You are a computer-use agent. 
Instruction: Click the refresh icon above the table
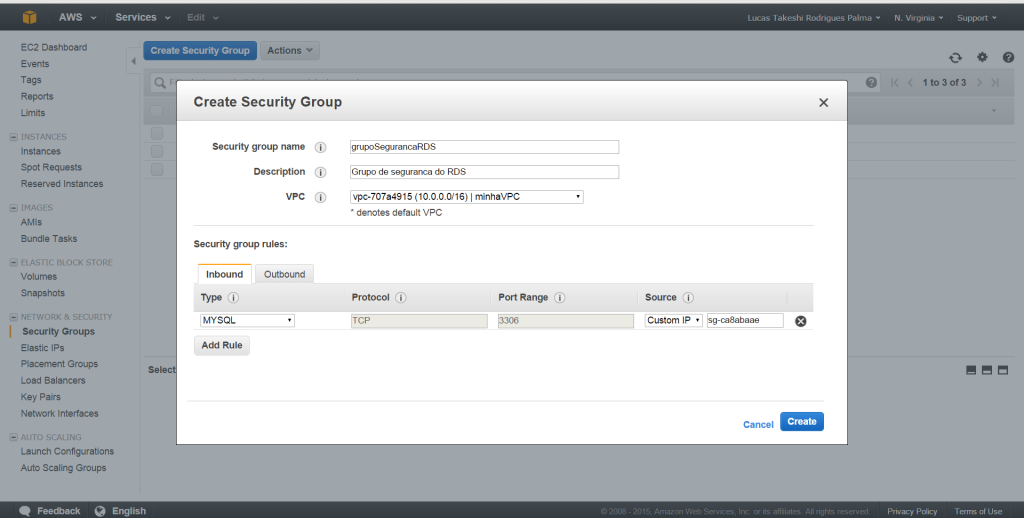pos(955,58)
